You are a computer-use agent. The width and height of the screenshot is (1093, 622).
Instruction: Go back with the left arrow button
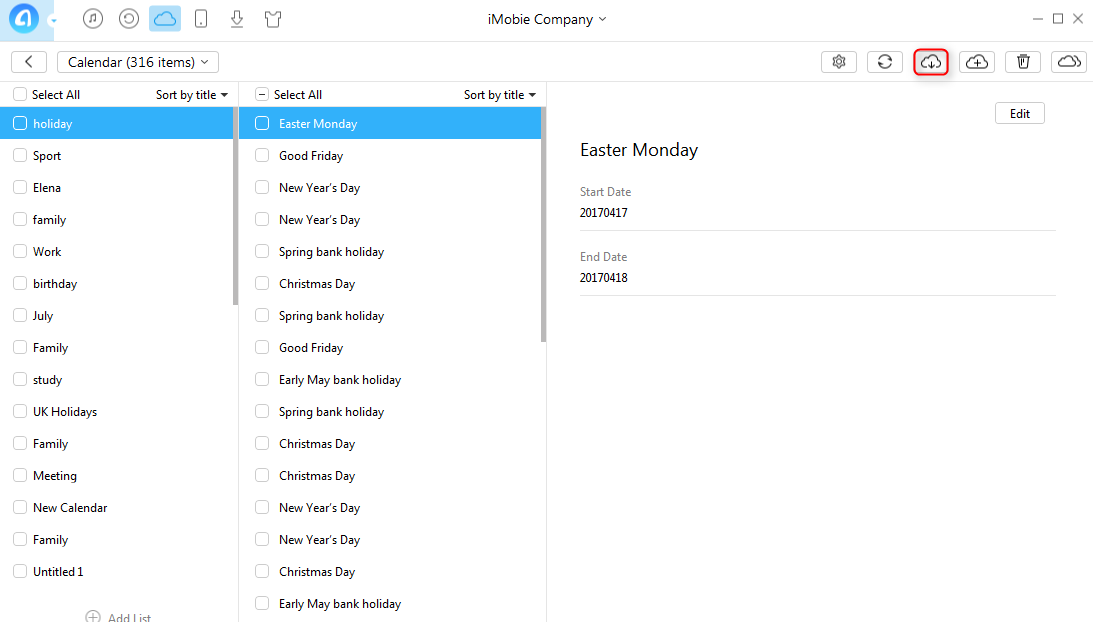pos(29,62)
